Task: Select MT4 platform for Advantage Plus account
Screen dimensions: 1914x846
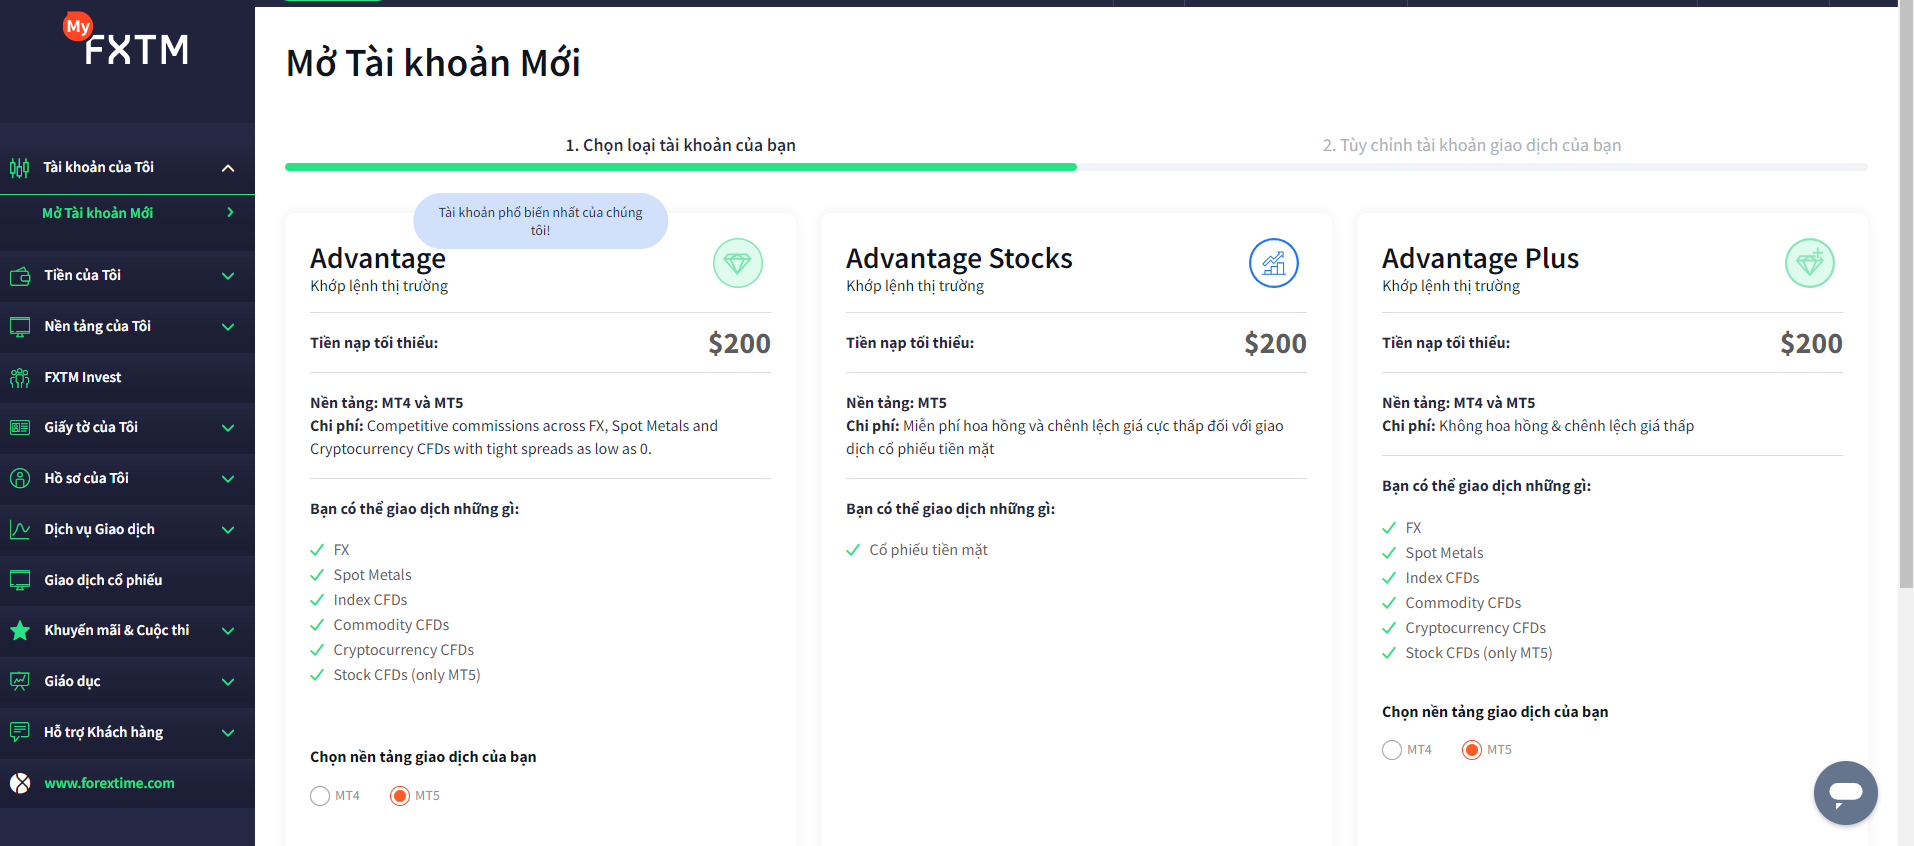Action: pos(1392,750)
